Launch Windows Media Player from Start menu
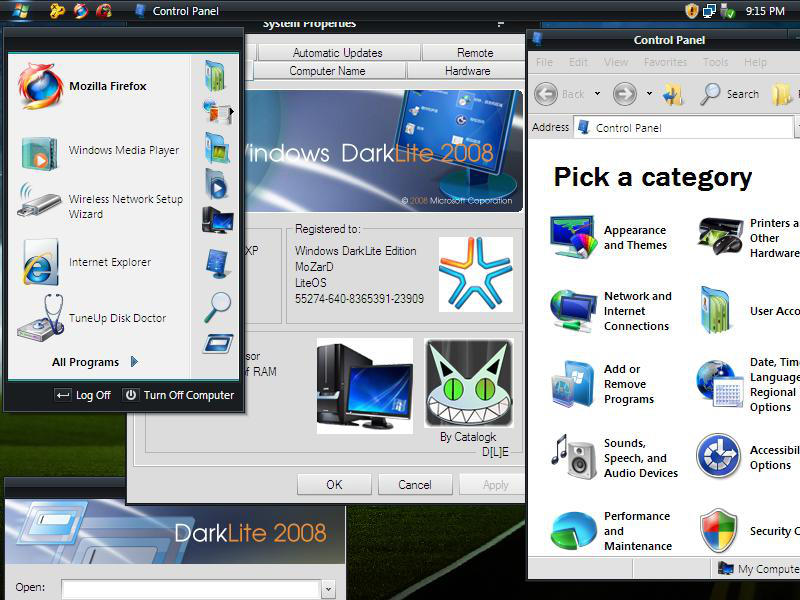The image size is (800, 600). point(101,151)
